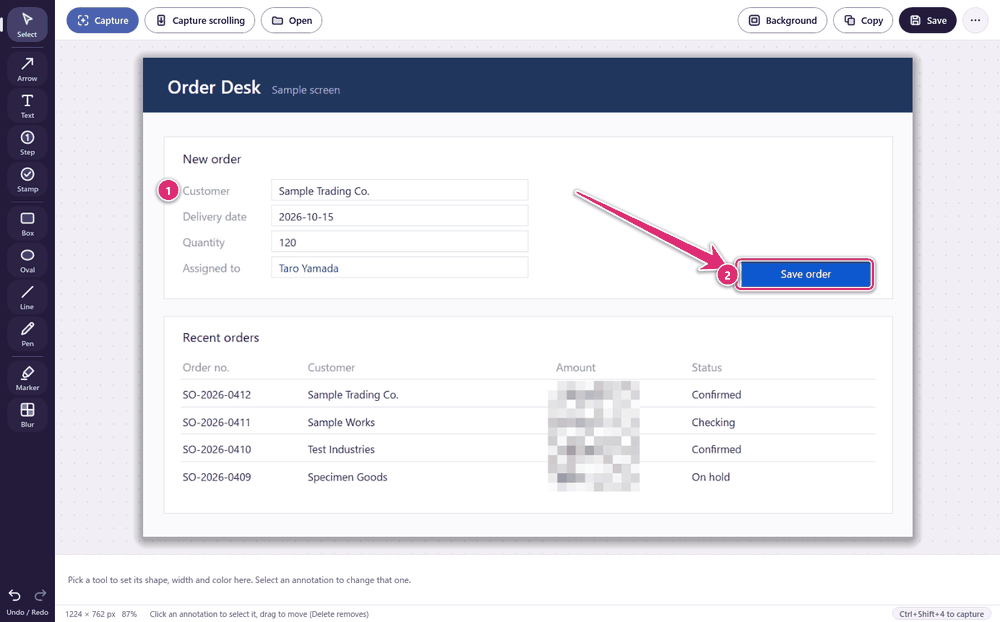Save the annotated image with Save
The width and height of the screenshot is (1000, 622).
tap(928, 20)
